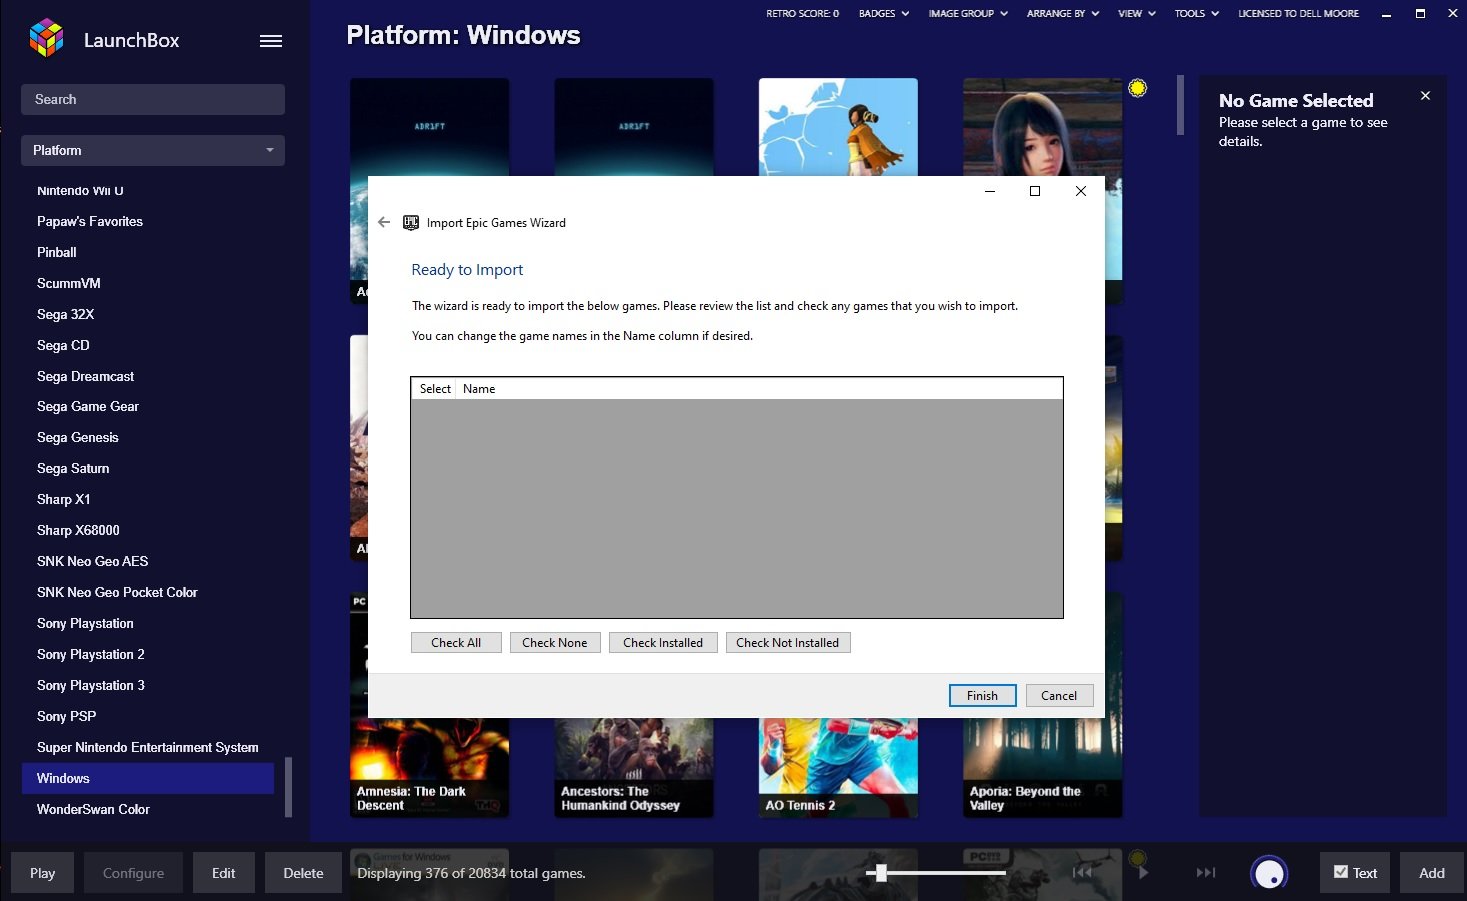This screenshot has width=1467, height=901.
Task: Select WonderSwan Color platform
Action: [x=93, y=809]
